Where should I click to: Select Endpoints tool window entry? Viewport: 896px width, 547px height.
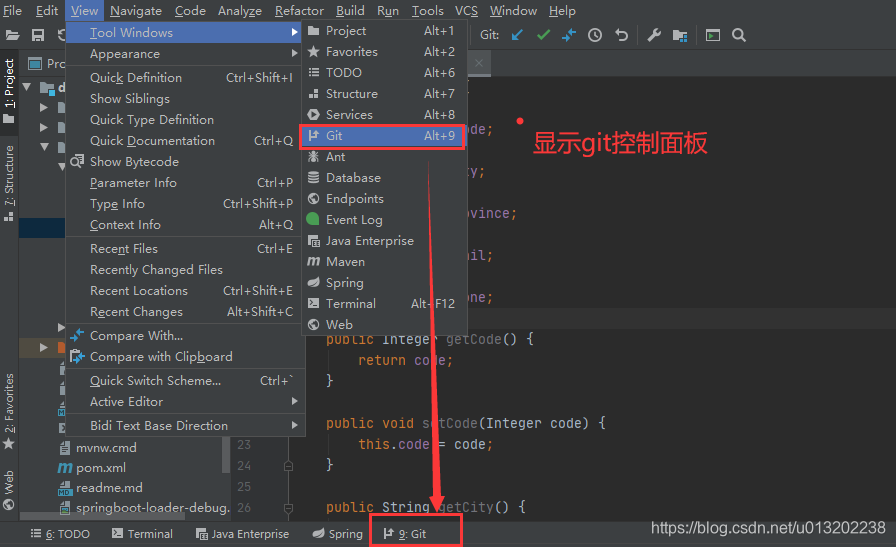pyautogui.click(x=383, y=199)
